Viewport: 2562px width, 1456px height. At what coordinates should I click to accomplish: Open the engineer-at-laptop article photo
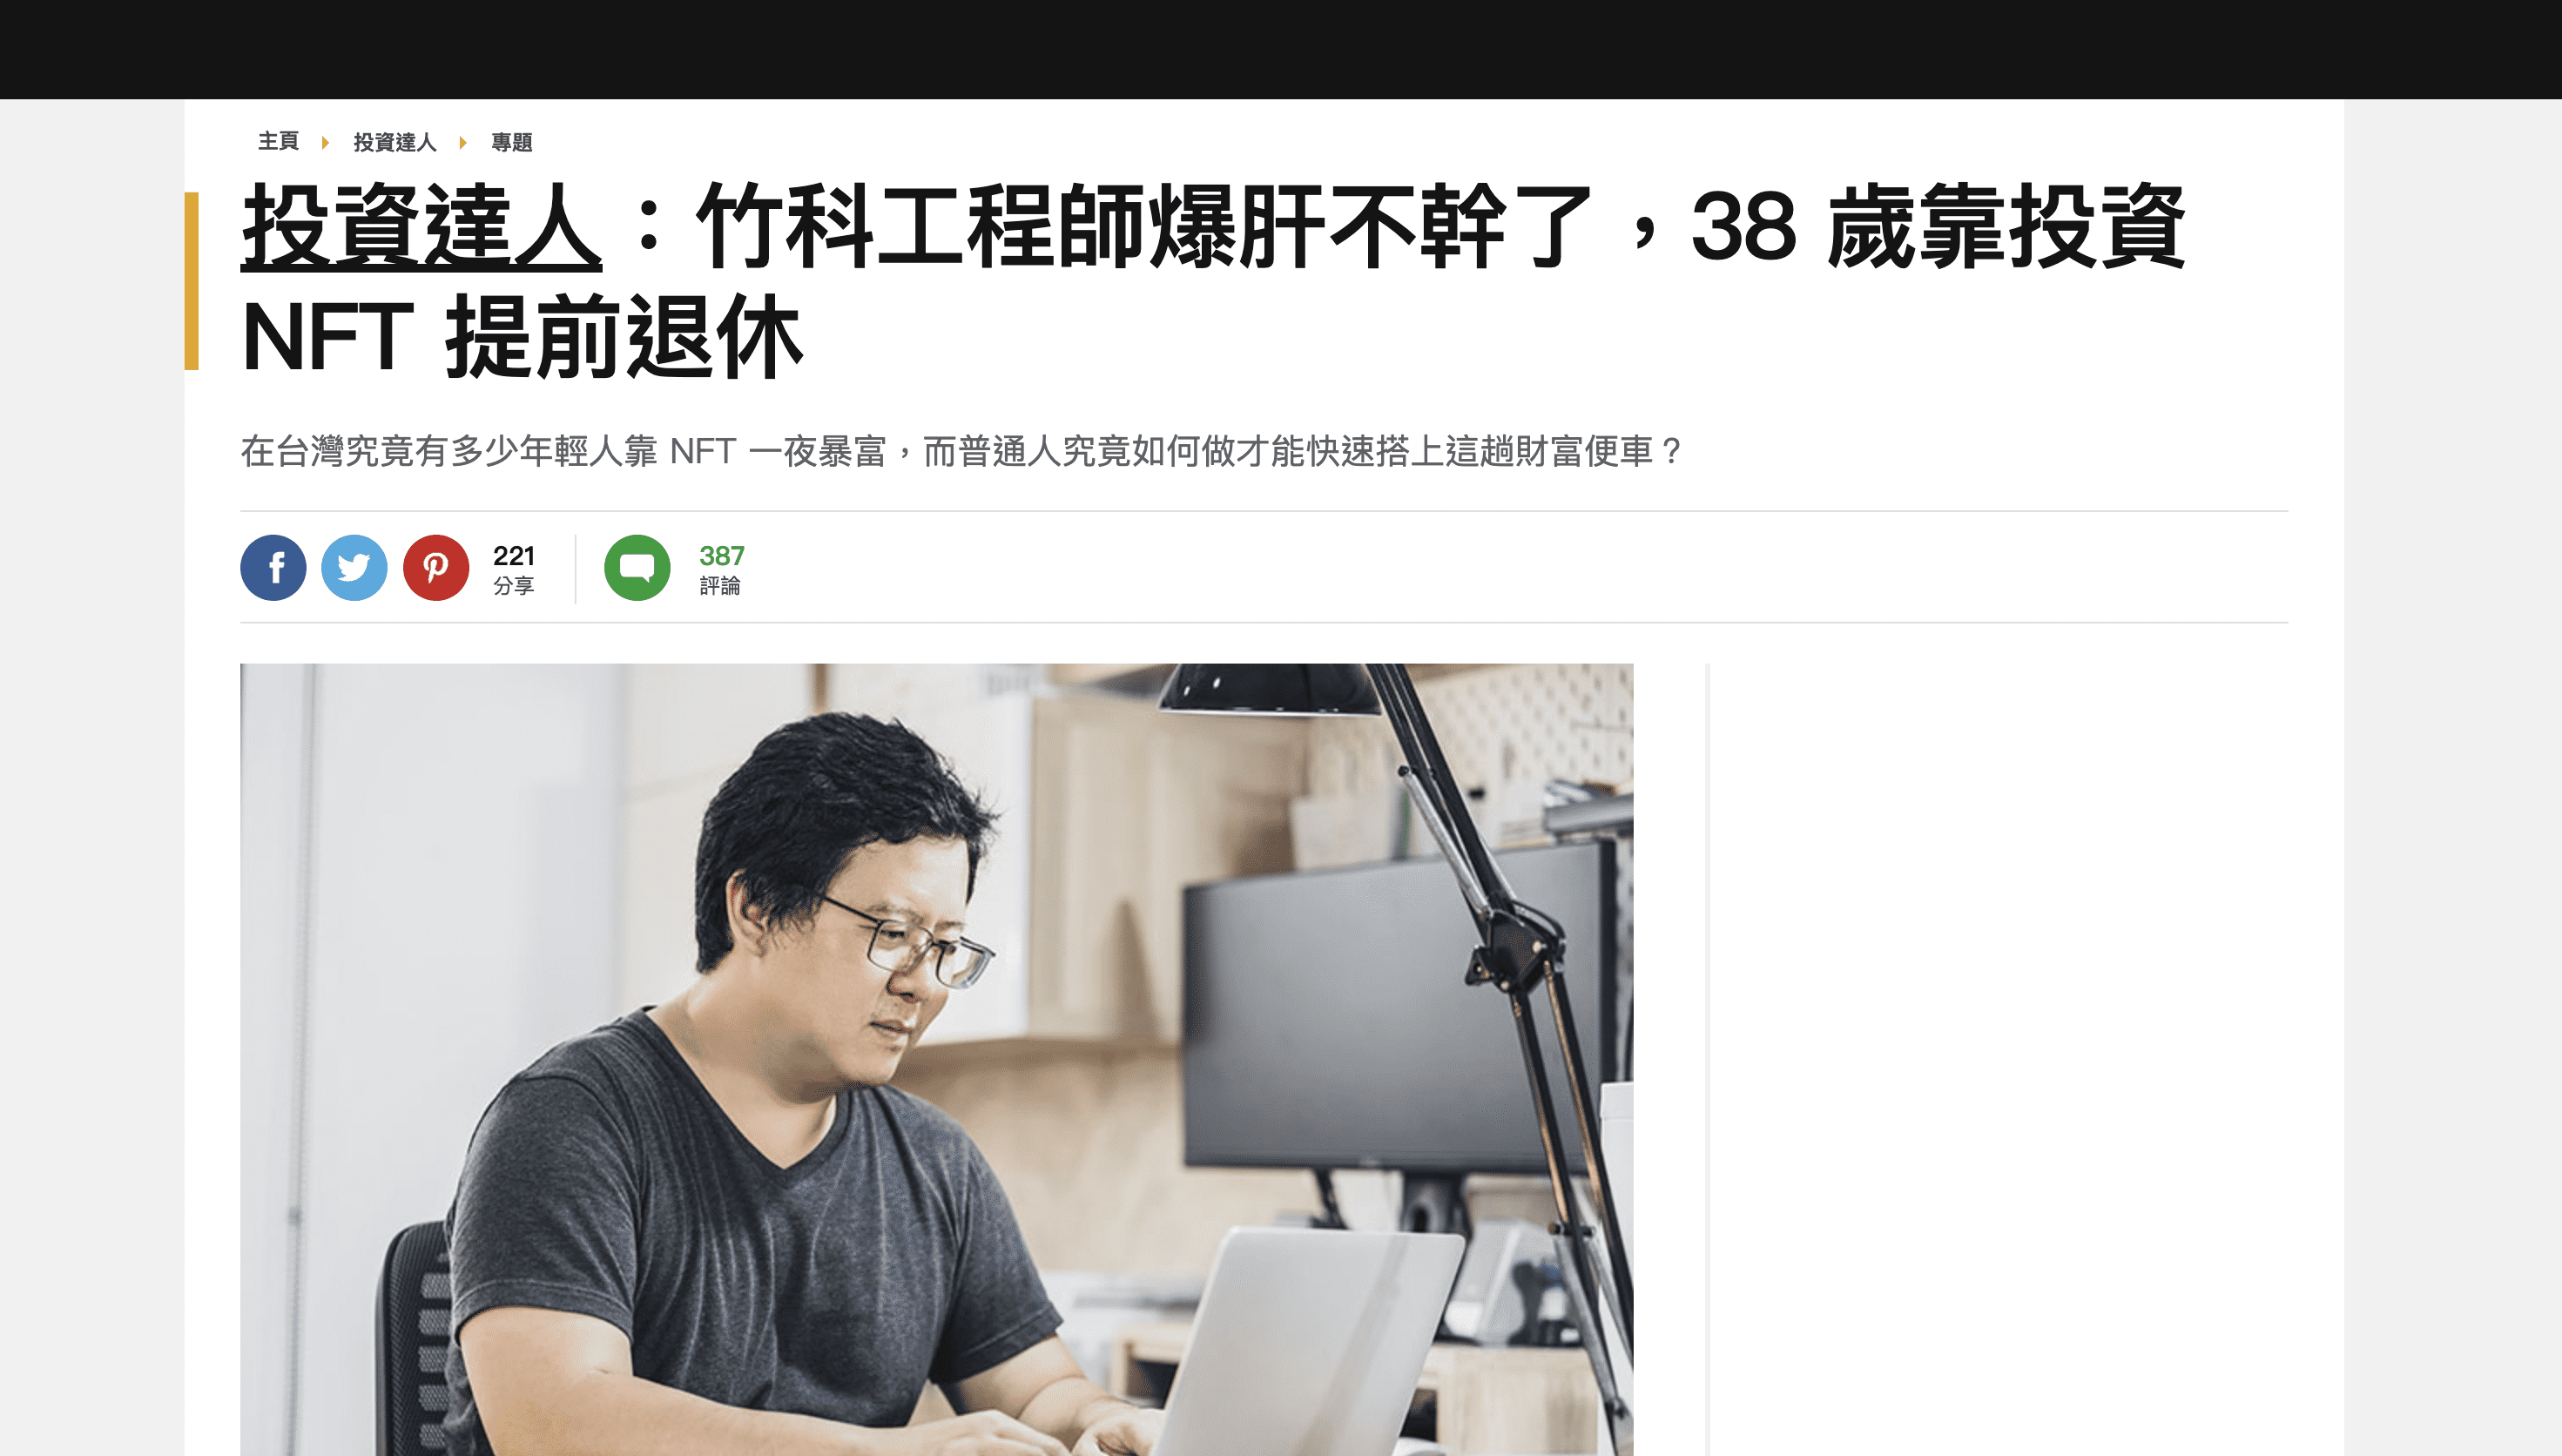point(936,1059)
